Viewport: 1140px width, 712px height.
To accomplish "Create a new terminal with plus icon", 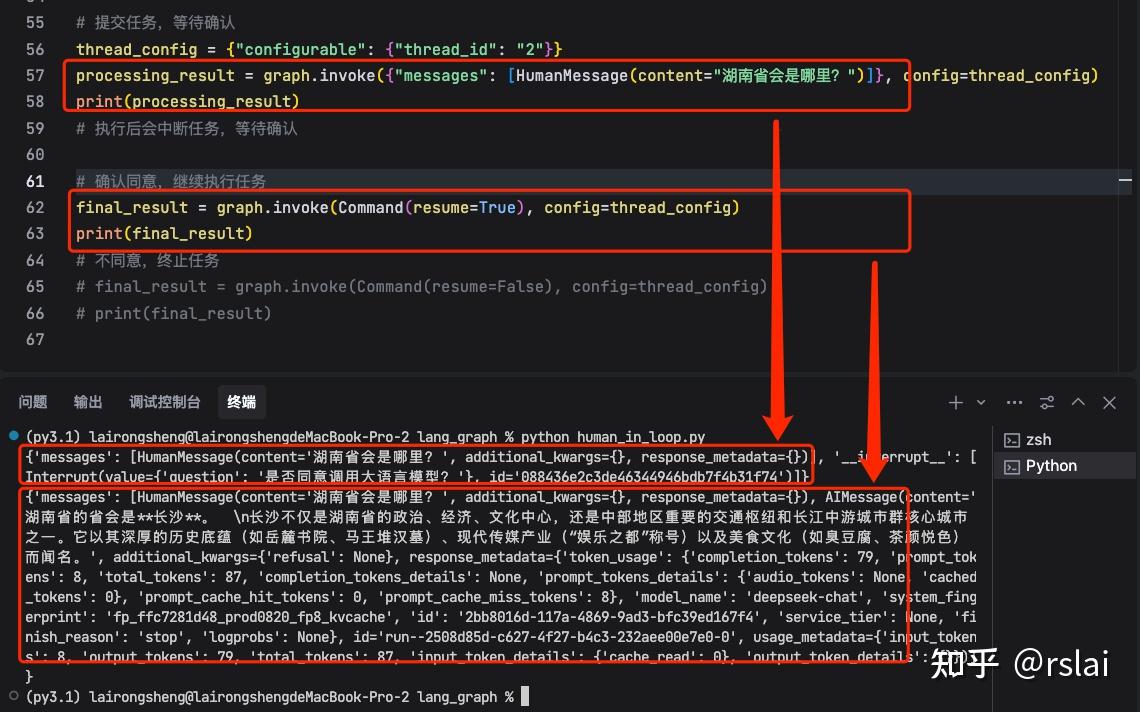I will tap(955, 402).
